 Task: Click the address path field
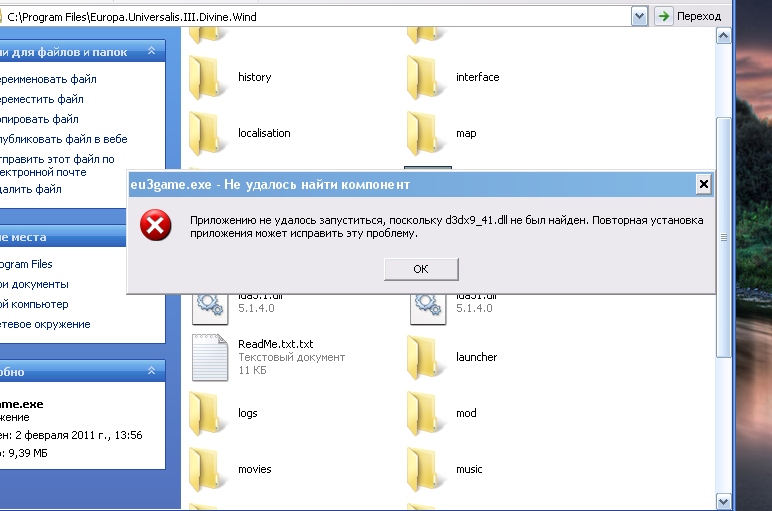(315, 17)
